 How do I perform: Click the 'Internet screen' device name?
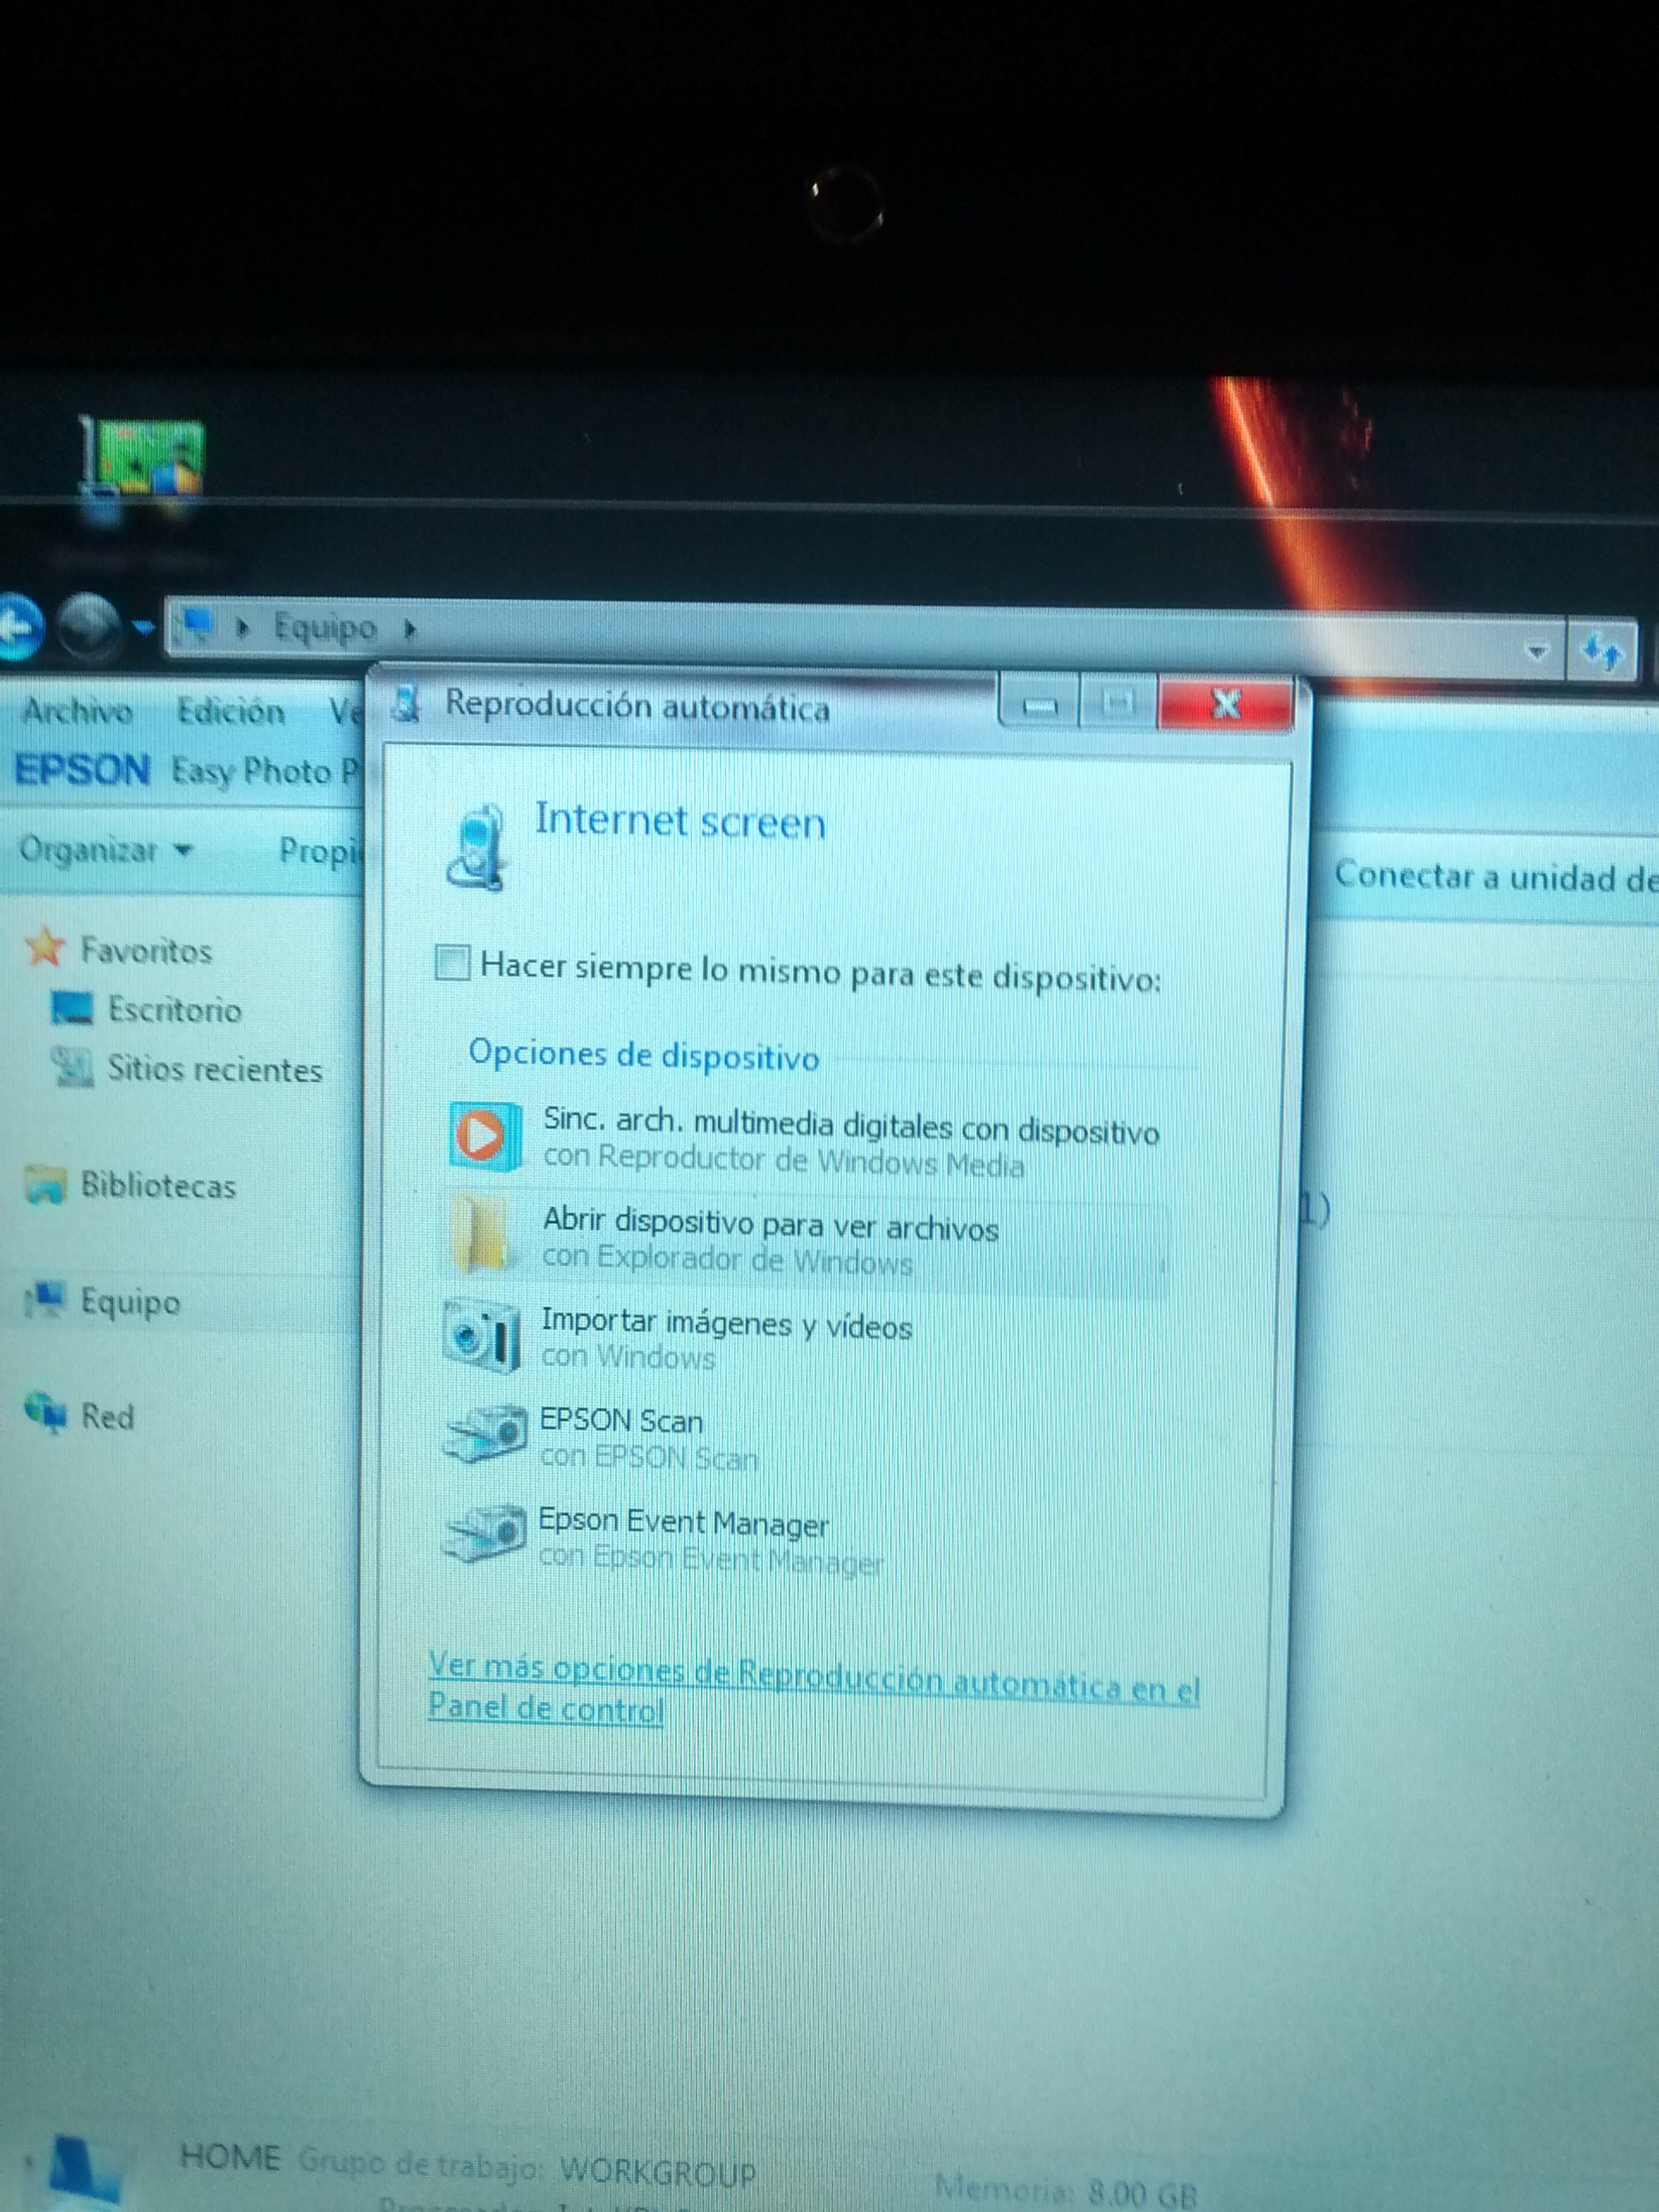pyautogui.click(x=680, y=820)
